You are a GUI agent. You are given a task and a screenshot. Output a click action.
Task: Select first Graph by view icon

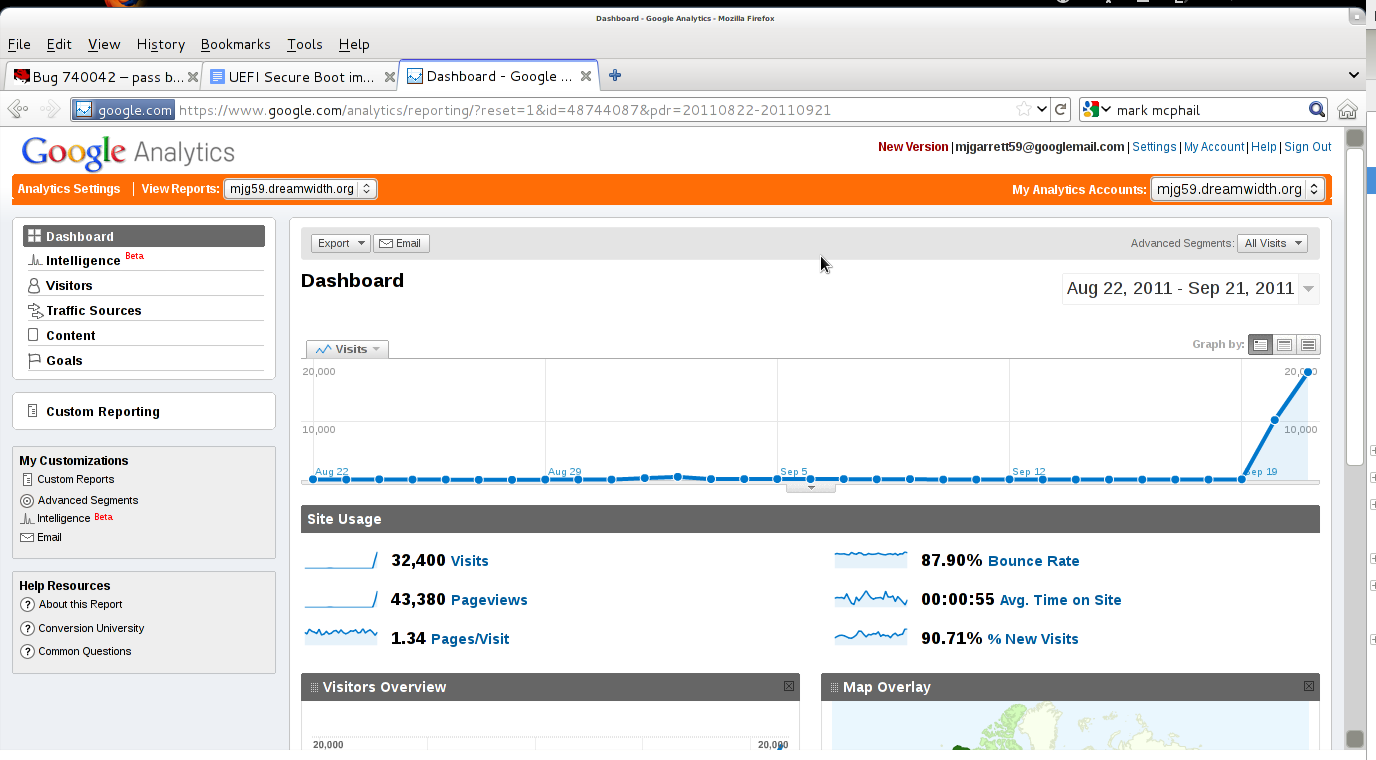[1260, 344]
